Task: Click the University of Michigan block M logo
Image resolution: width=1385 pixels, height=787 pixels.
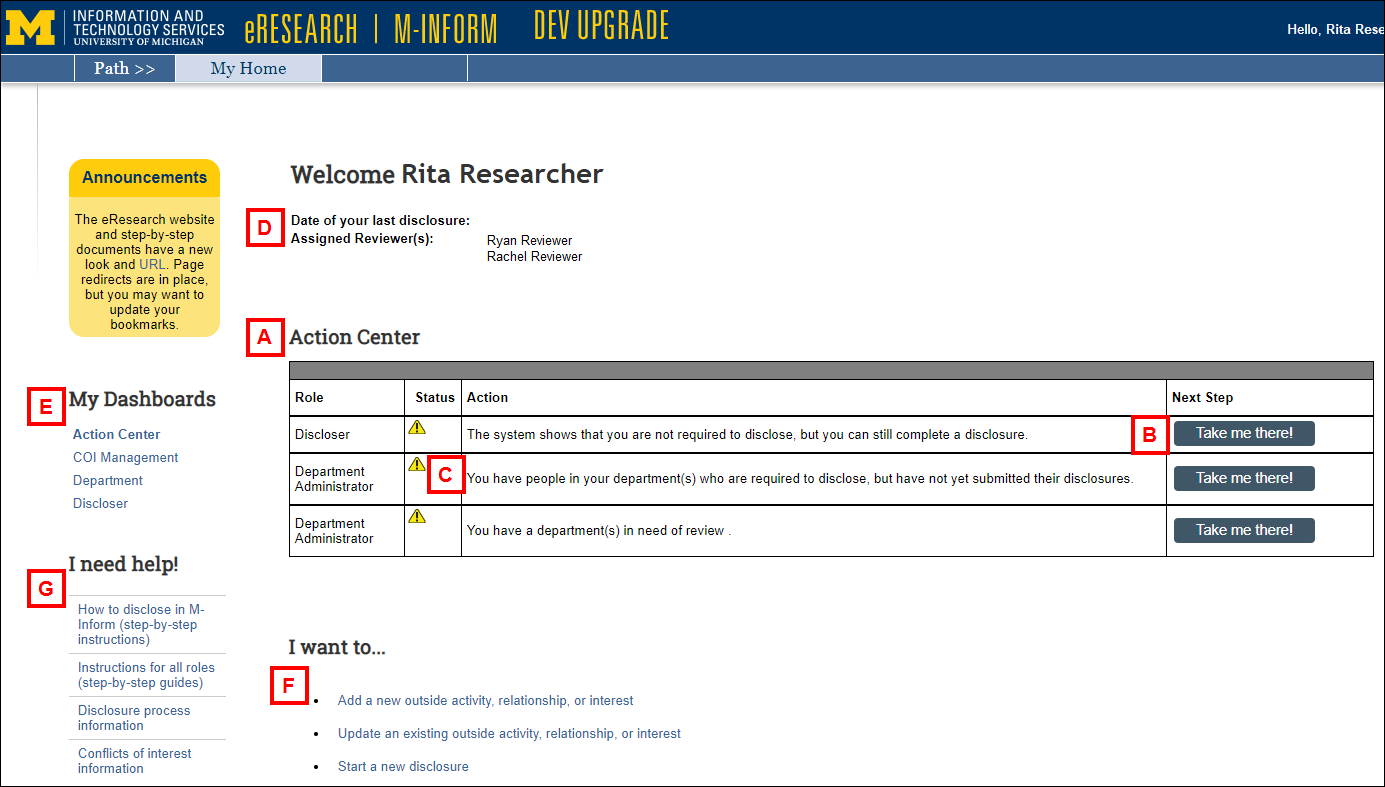Action: 30,27
